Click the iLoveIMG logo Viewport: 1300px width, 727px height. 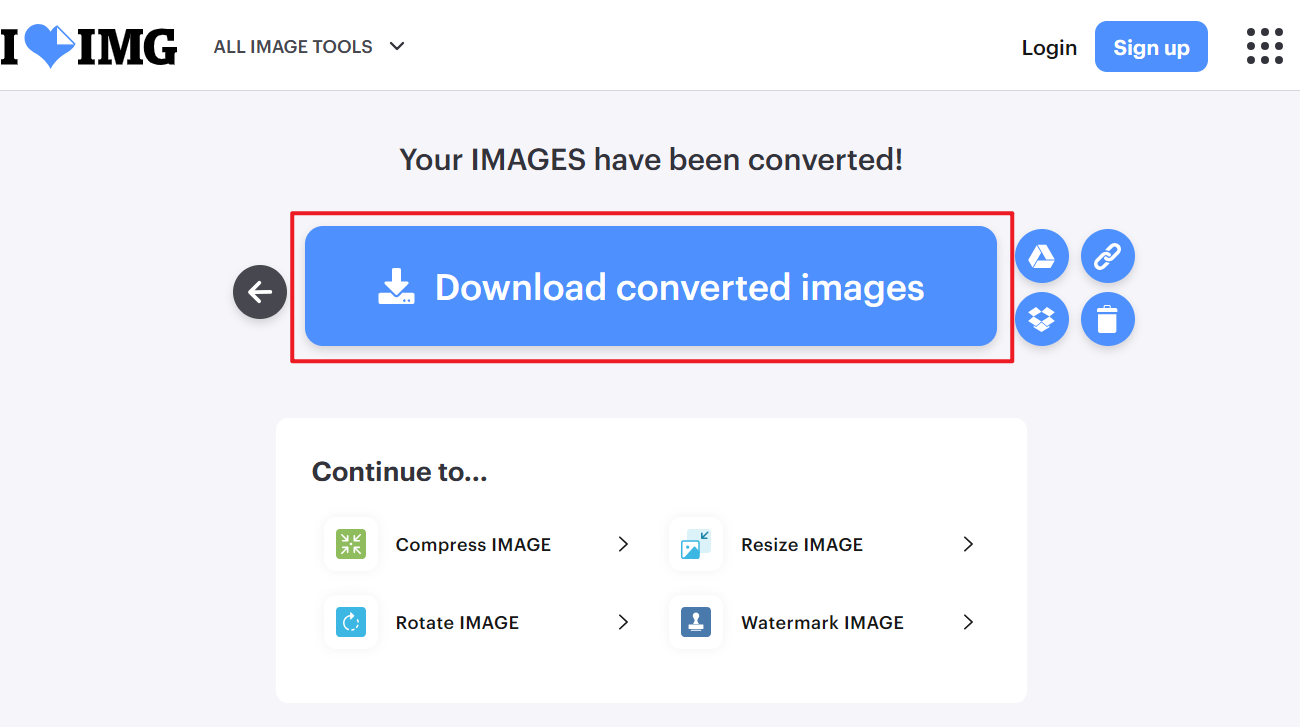[89, 46]
